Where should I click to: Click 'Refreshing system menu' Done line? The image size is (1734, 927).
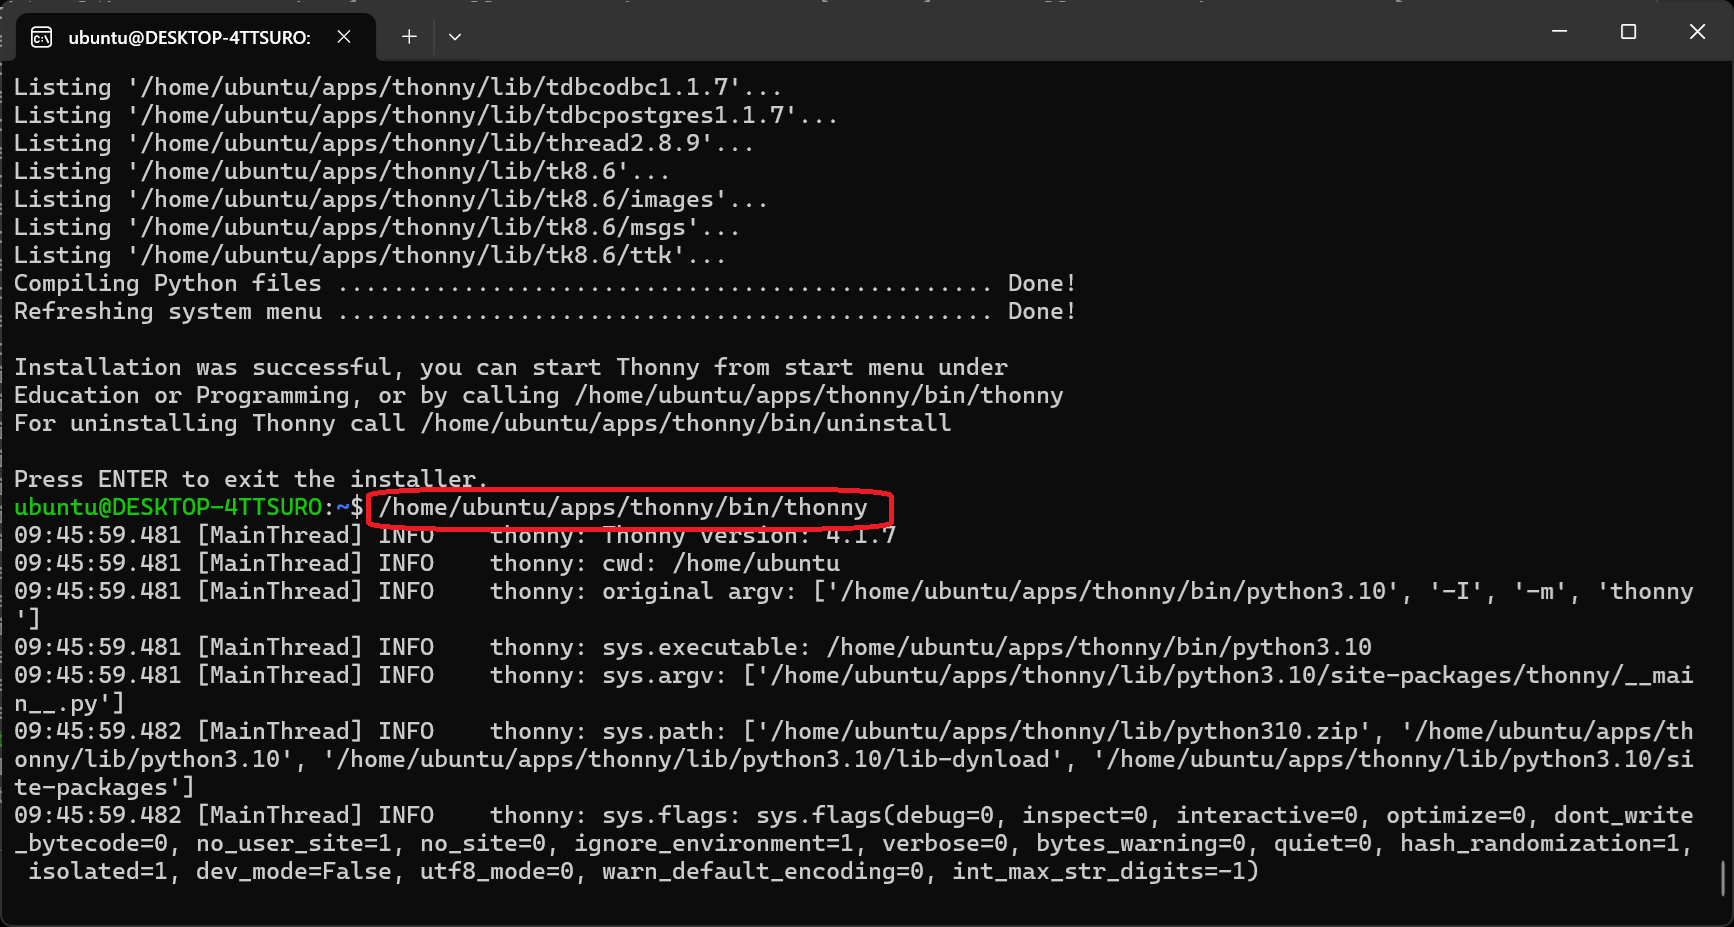click(545, 311)
